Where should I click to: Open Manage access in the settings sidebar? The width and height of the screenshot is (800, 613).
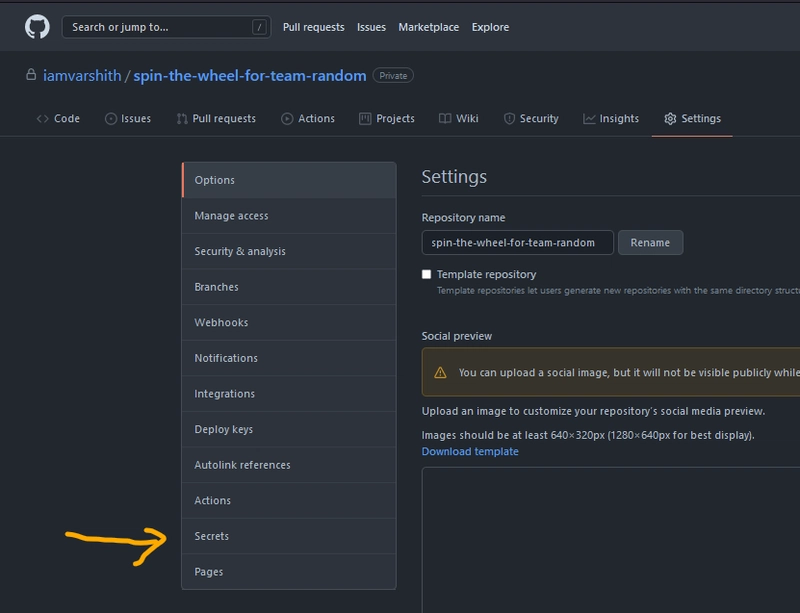pos(289,216)
